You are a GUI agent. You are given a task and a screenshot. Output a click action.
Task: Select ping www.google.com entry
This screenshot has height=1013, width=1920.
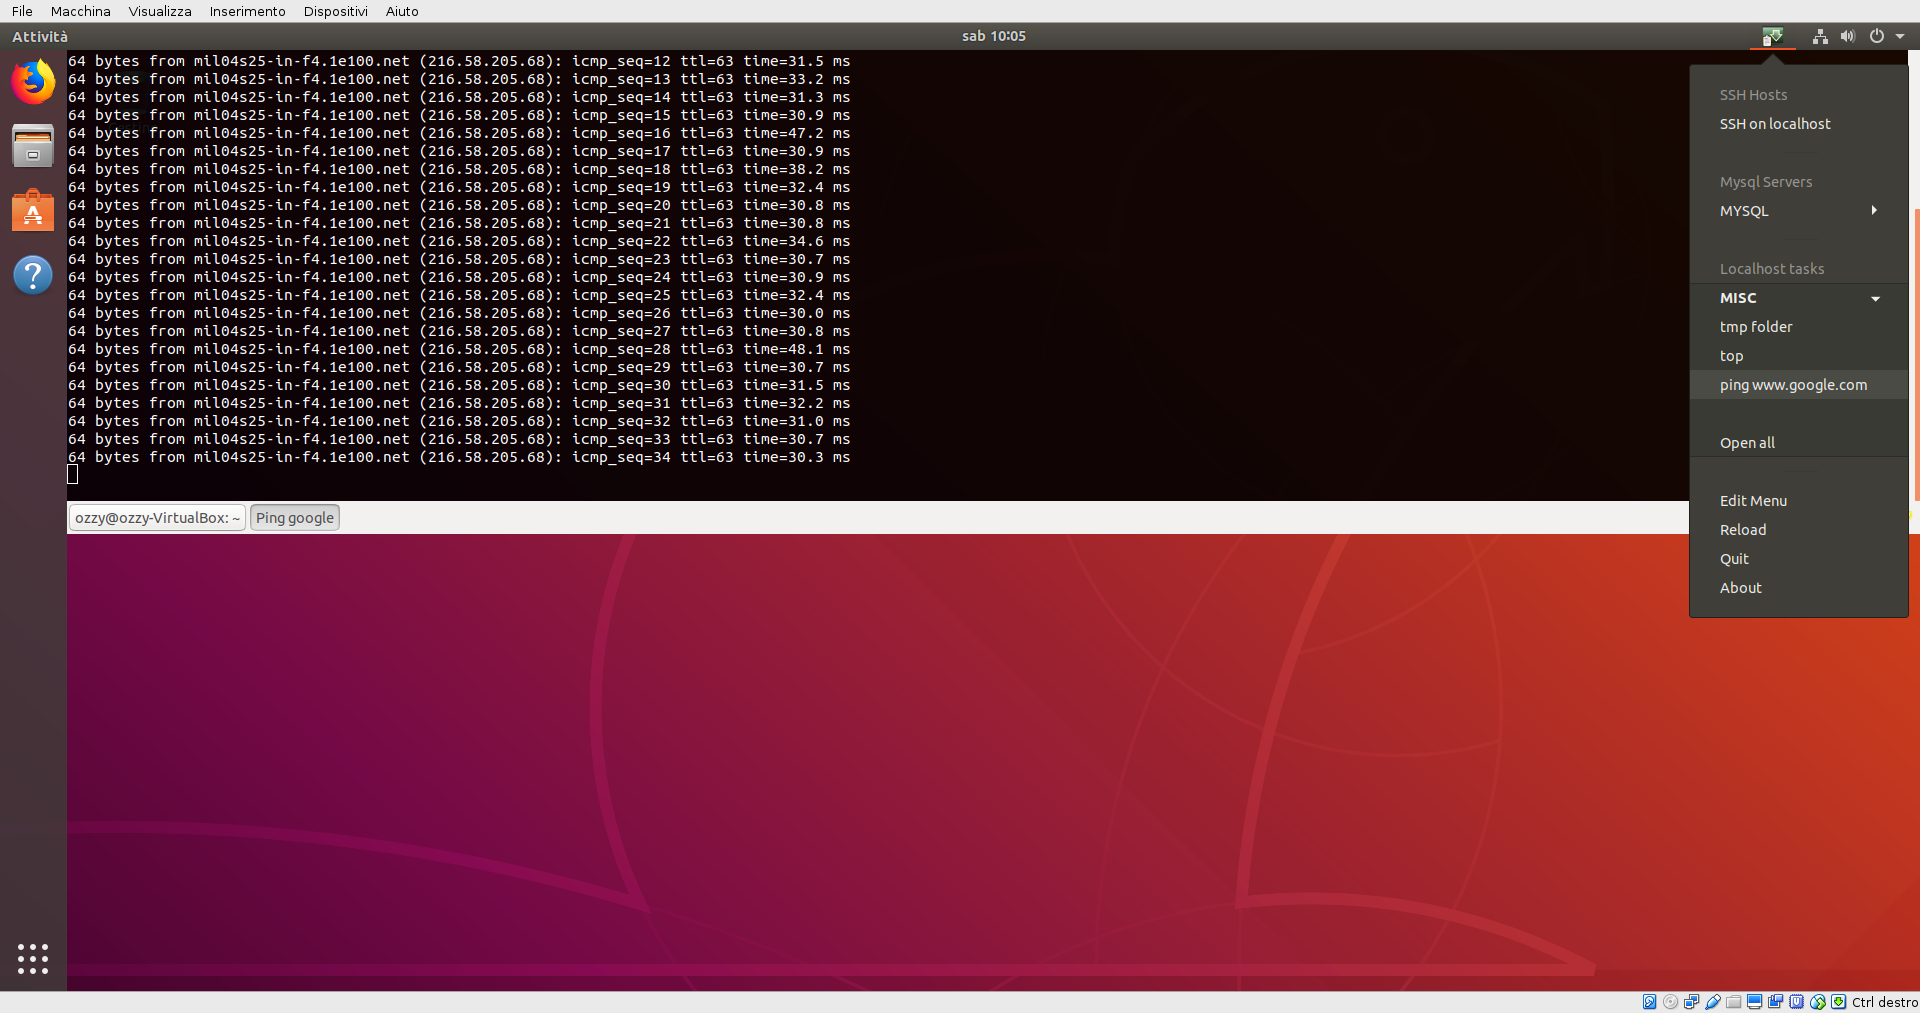click(x=1799, y=385)
